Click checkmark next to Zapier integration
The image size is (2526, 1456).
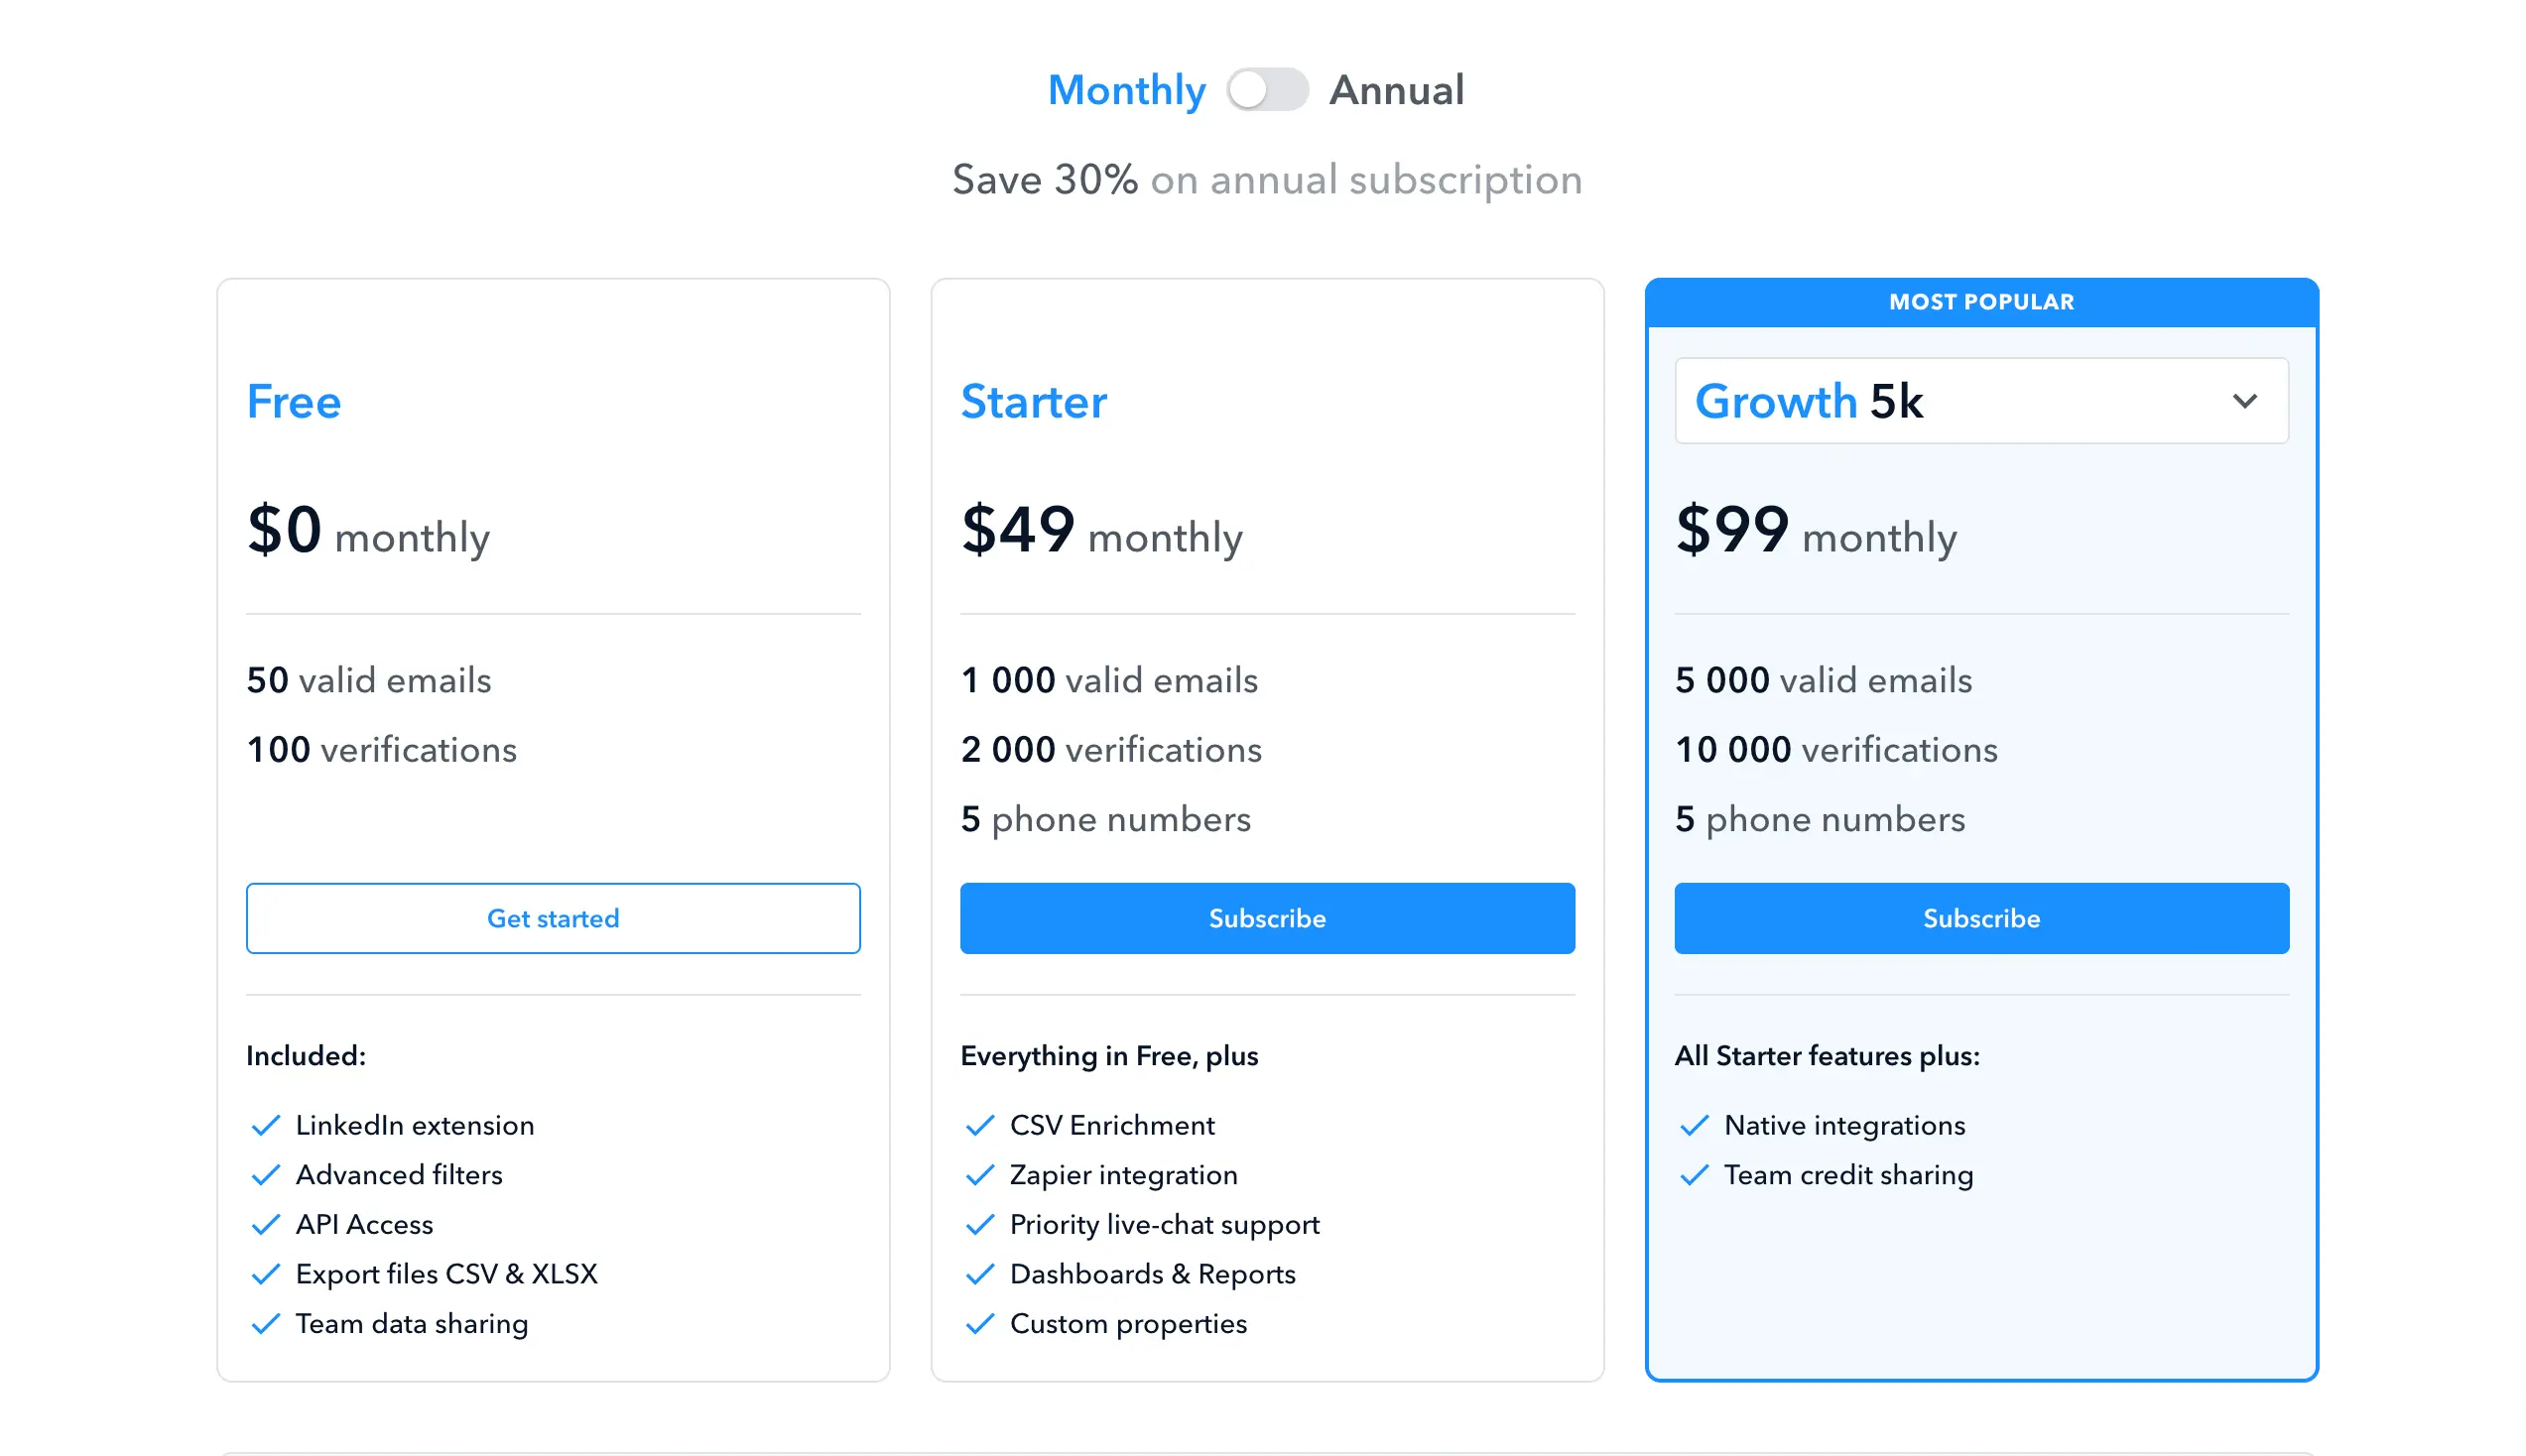pos(980,1175)
